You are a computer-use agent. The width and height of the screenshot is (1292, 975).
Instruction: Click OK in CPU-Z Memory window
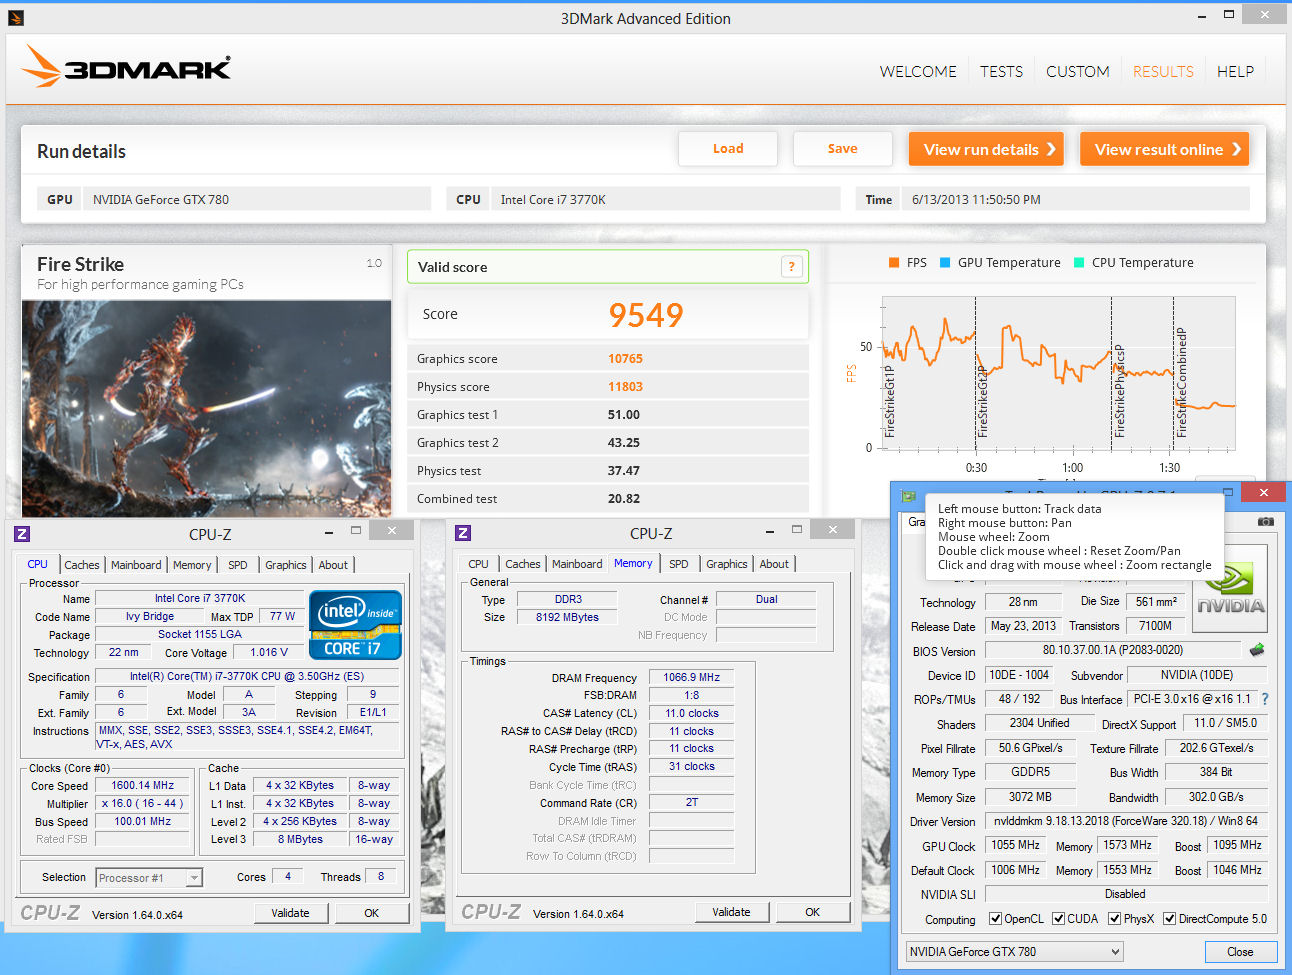pyautogui.click(x=813, y=912)
